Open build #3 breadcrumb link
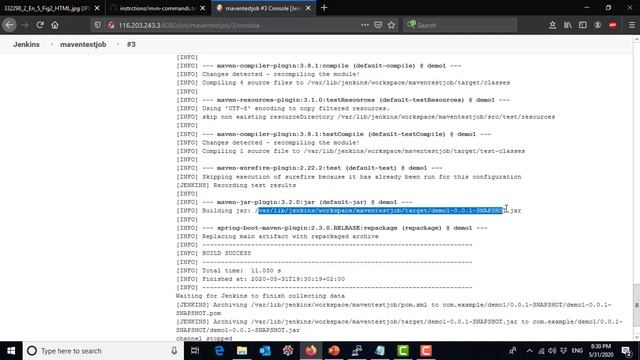 pyautogui.click(x=131, y=44)
